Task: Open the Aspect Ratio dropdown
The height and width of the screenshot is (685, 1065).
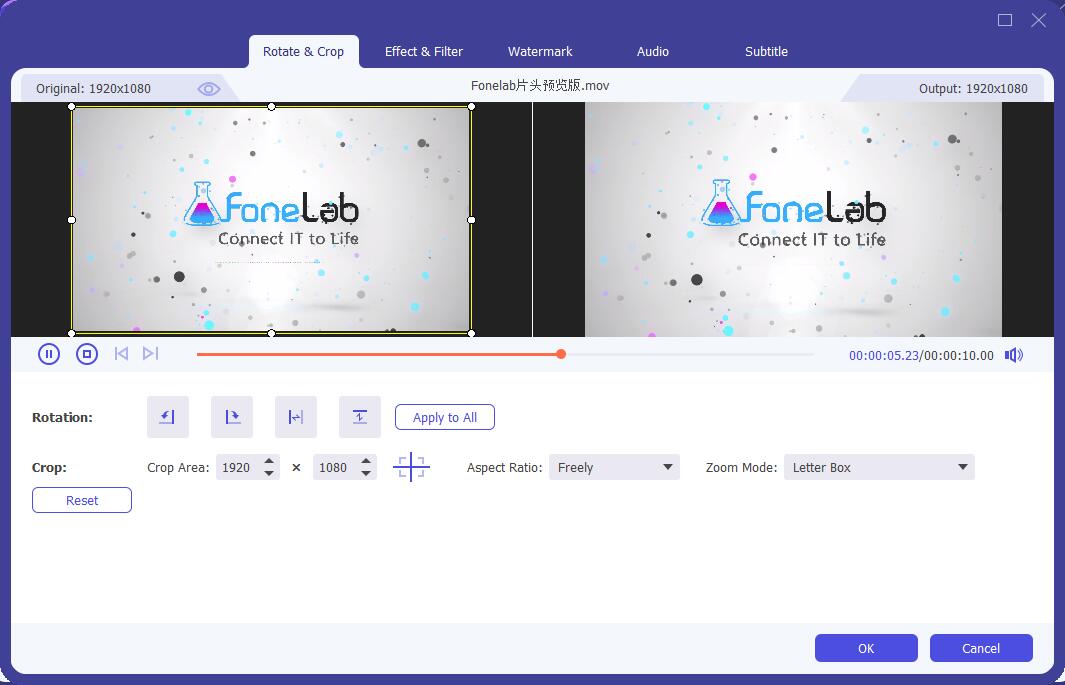Action: tap(614, 467)
